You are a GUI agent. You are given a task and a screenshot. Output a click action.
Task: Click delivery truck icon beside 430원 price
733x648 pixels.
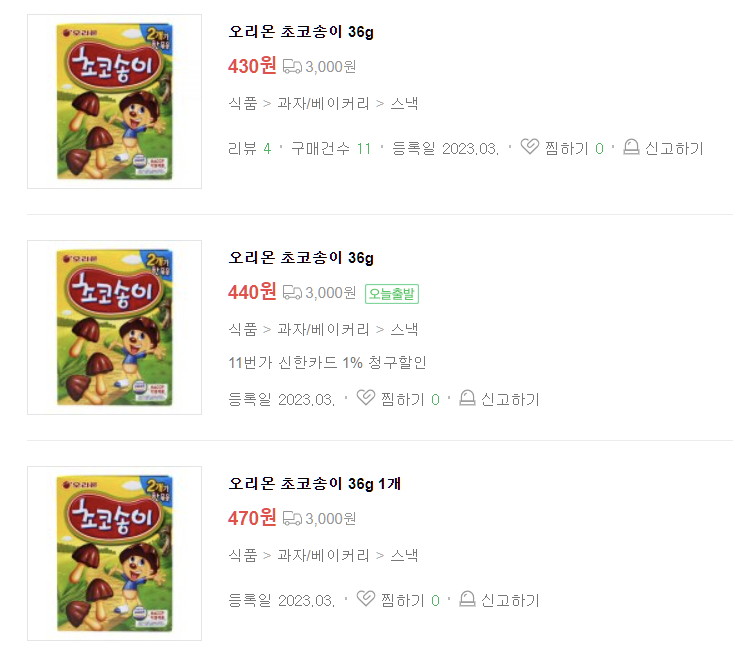(x=292, y=67)
